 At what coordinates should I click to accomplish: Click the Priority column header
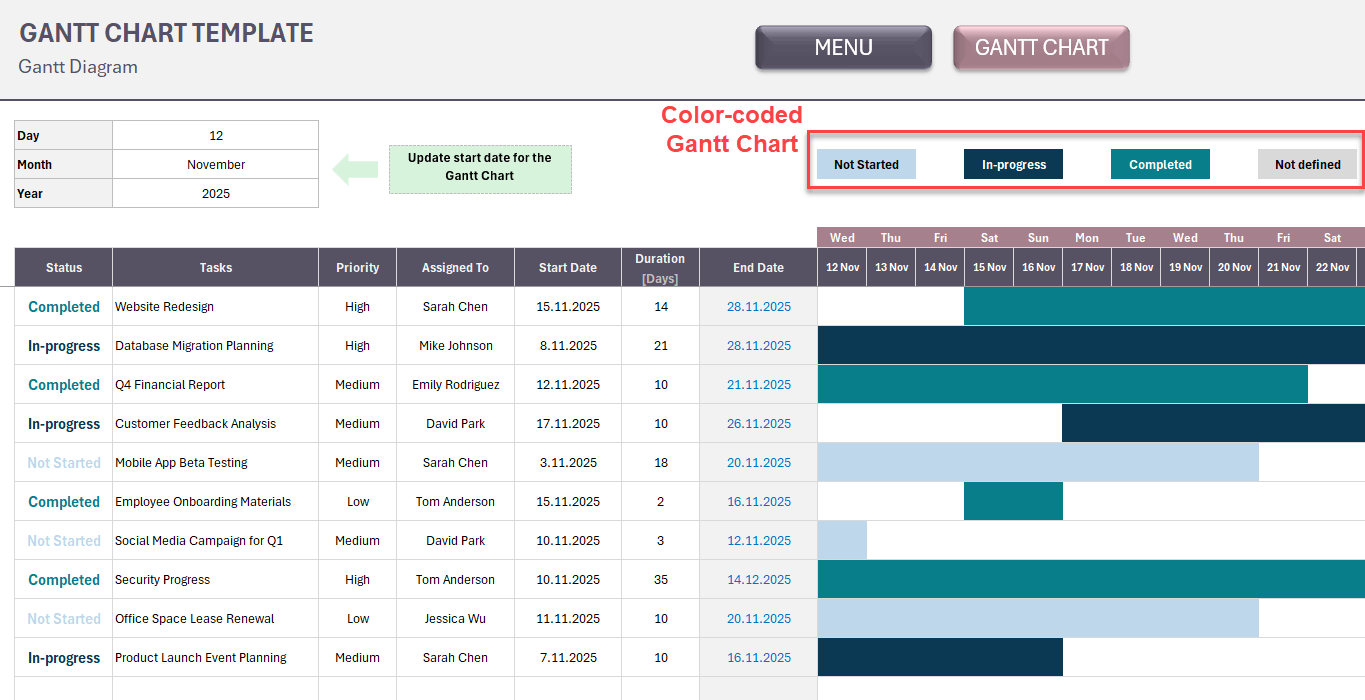(358, 268)
